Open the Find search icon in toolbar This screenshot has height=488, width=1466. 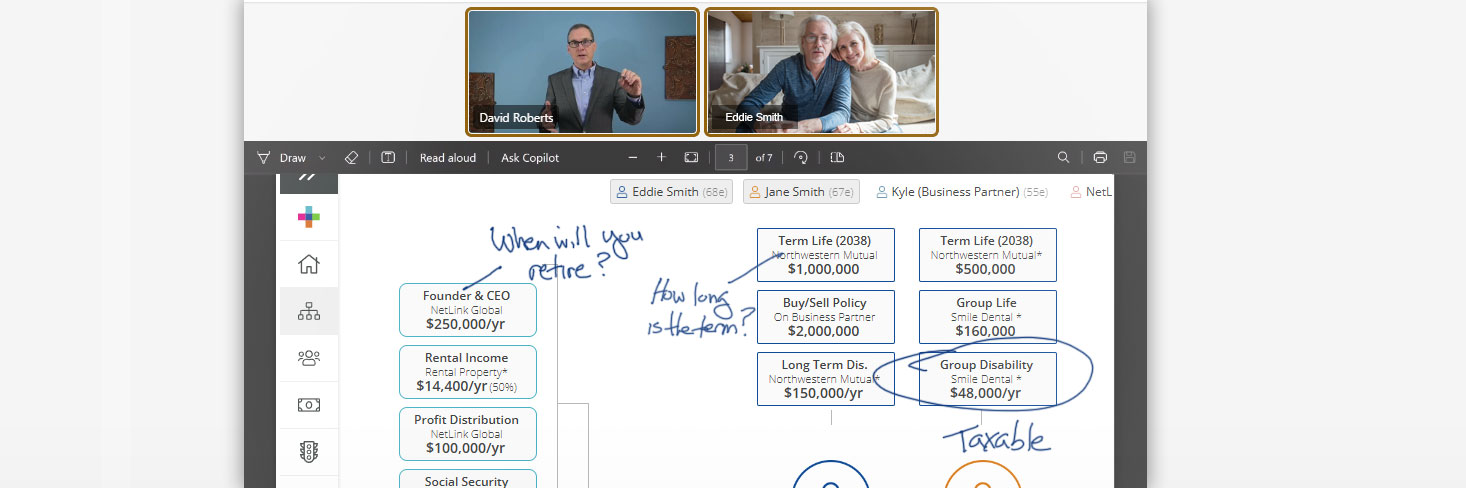tap(1064, 158)
